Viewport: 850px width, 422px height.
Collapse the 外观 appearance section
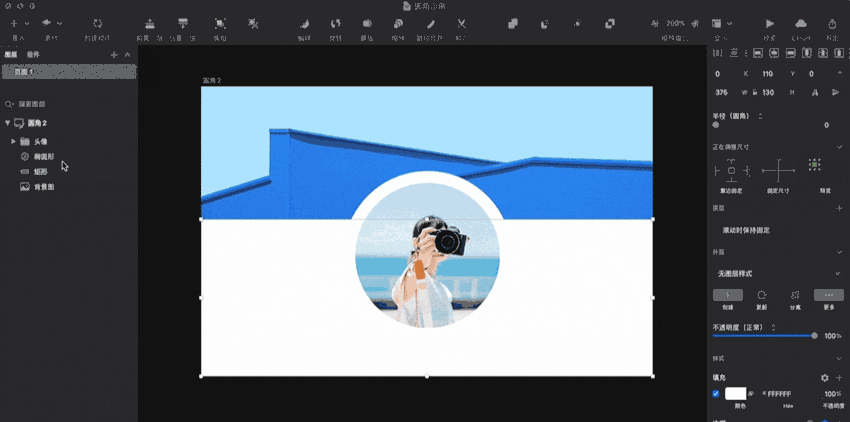click(x=840, y=252)
